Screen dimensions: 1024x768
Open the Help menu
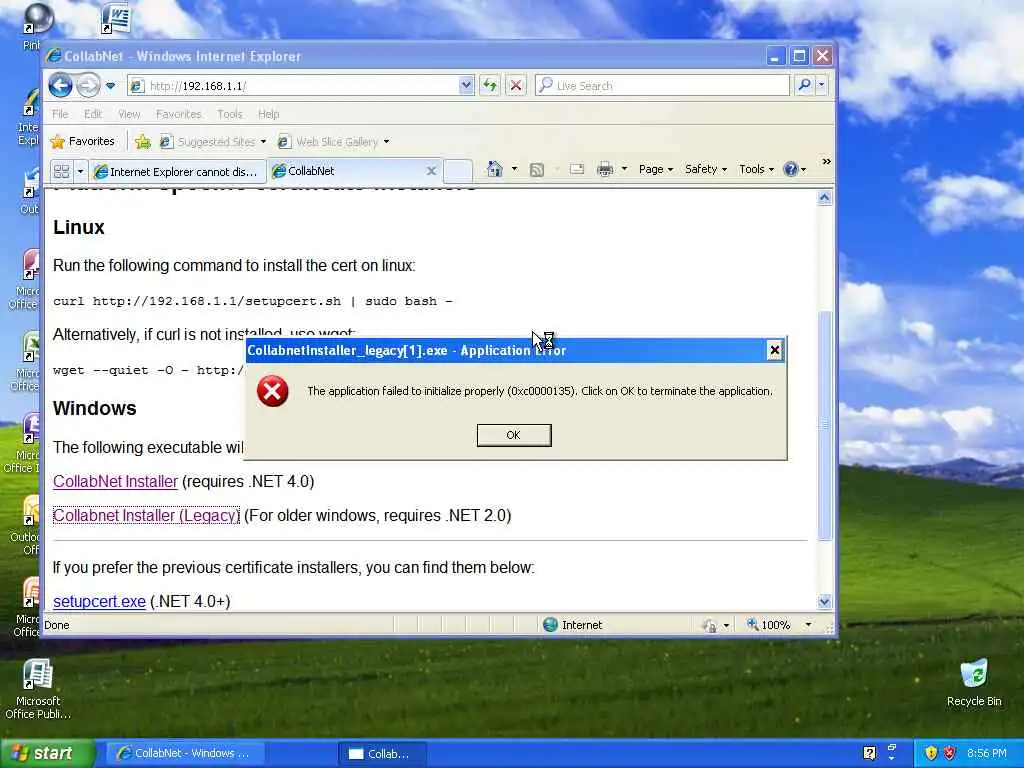268,114
